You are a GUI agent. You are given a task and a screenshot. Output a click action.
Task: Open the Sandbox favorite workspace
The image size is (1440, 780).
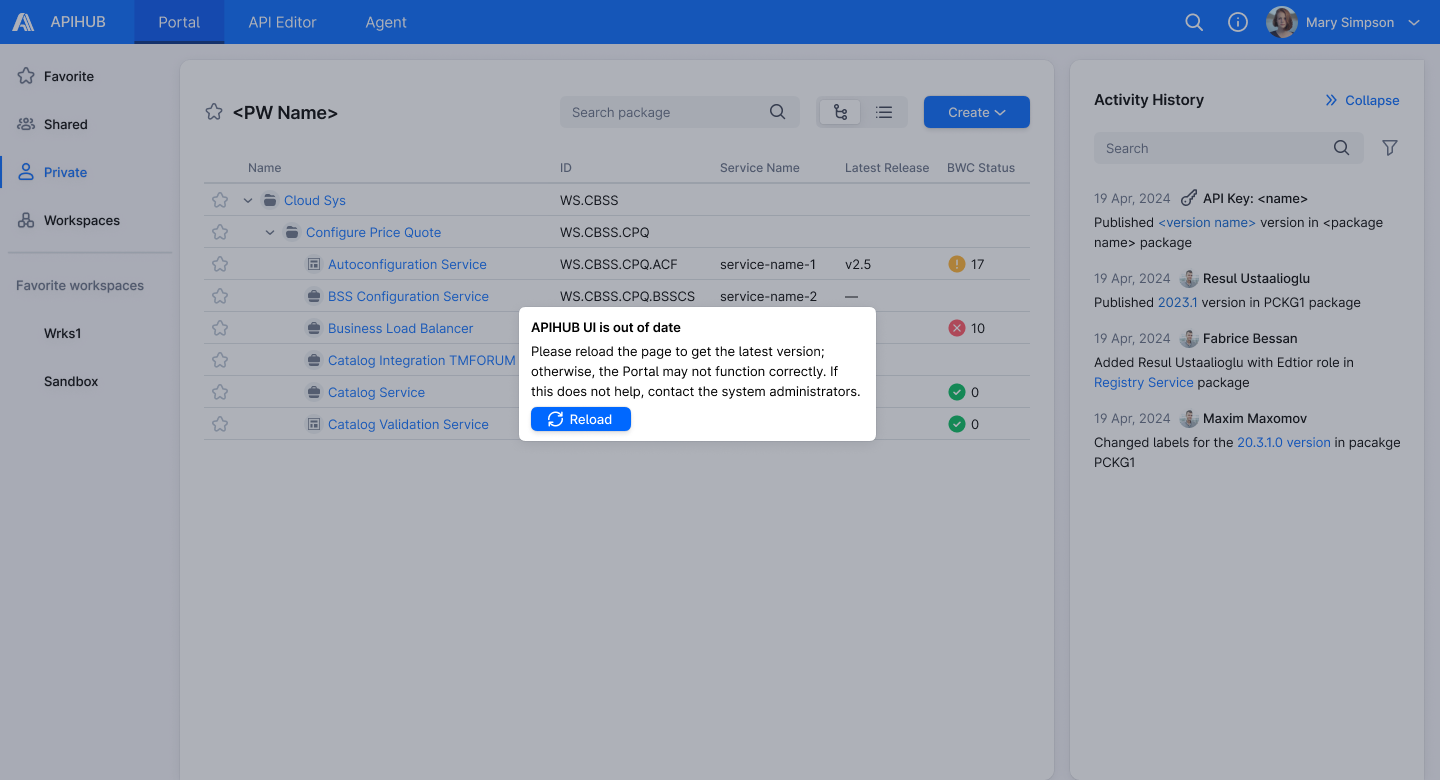[71, 381]
